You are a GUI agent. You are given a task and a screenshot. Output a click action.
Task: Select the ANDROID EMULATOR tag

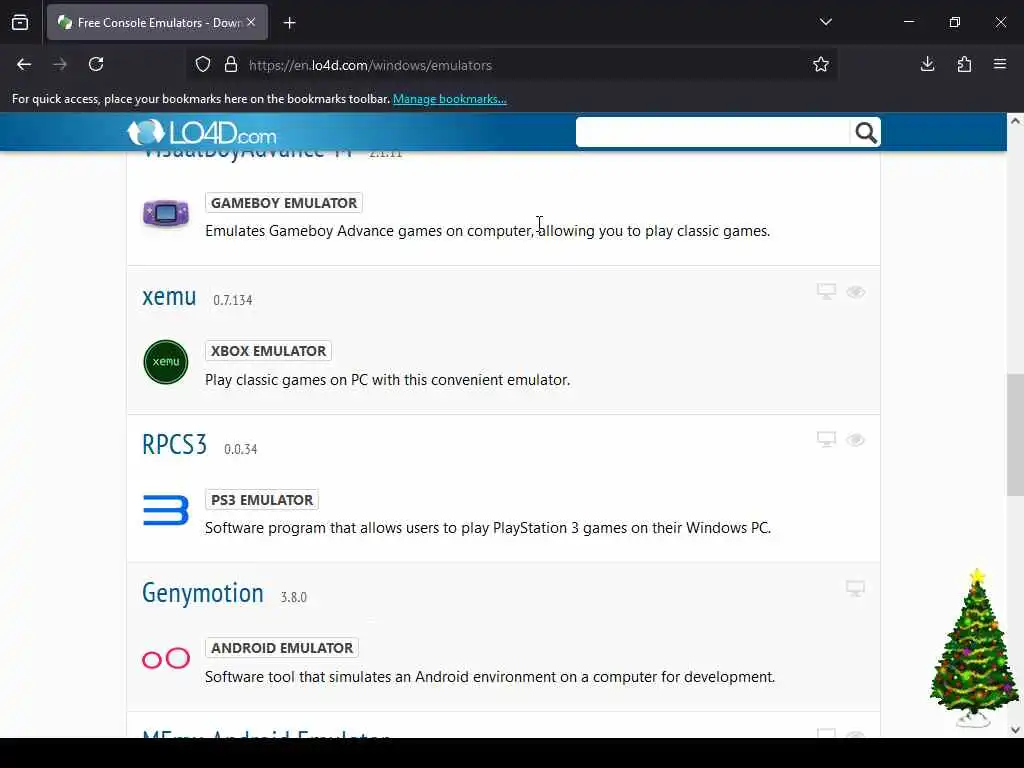point(281,648)
